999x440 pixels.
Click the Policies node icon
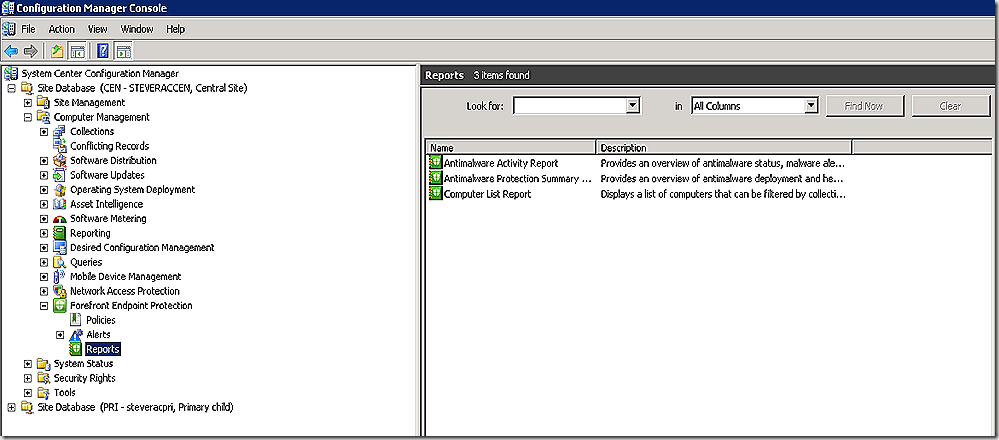pyautogui.click(x=76, y=320)
